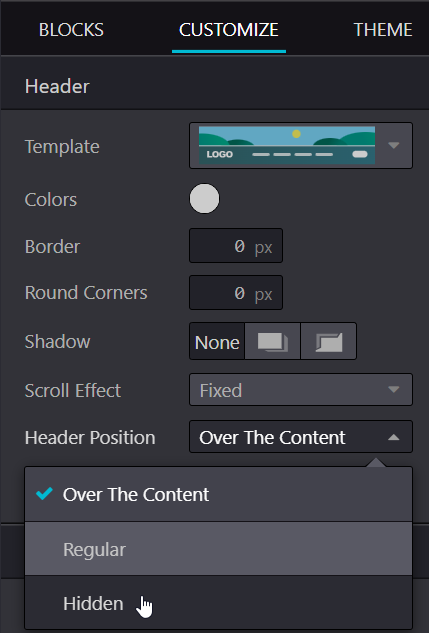Click the Scroll Effect dropdown arrow
This screenshot has height=633, width=429.
pos(393,390)
